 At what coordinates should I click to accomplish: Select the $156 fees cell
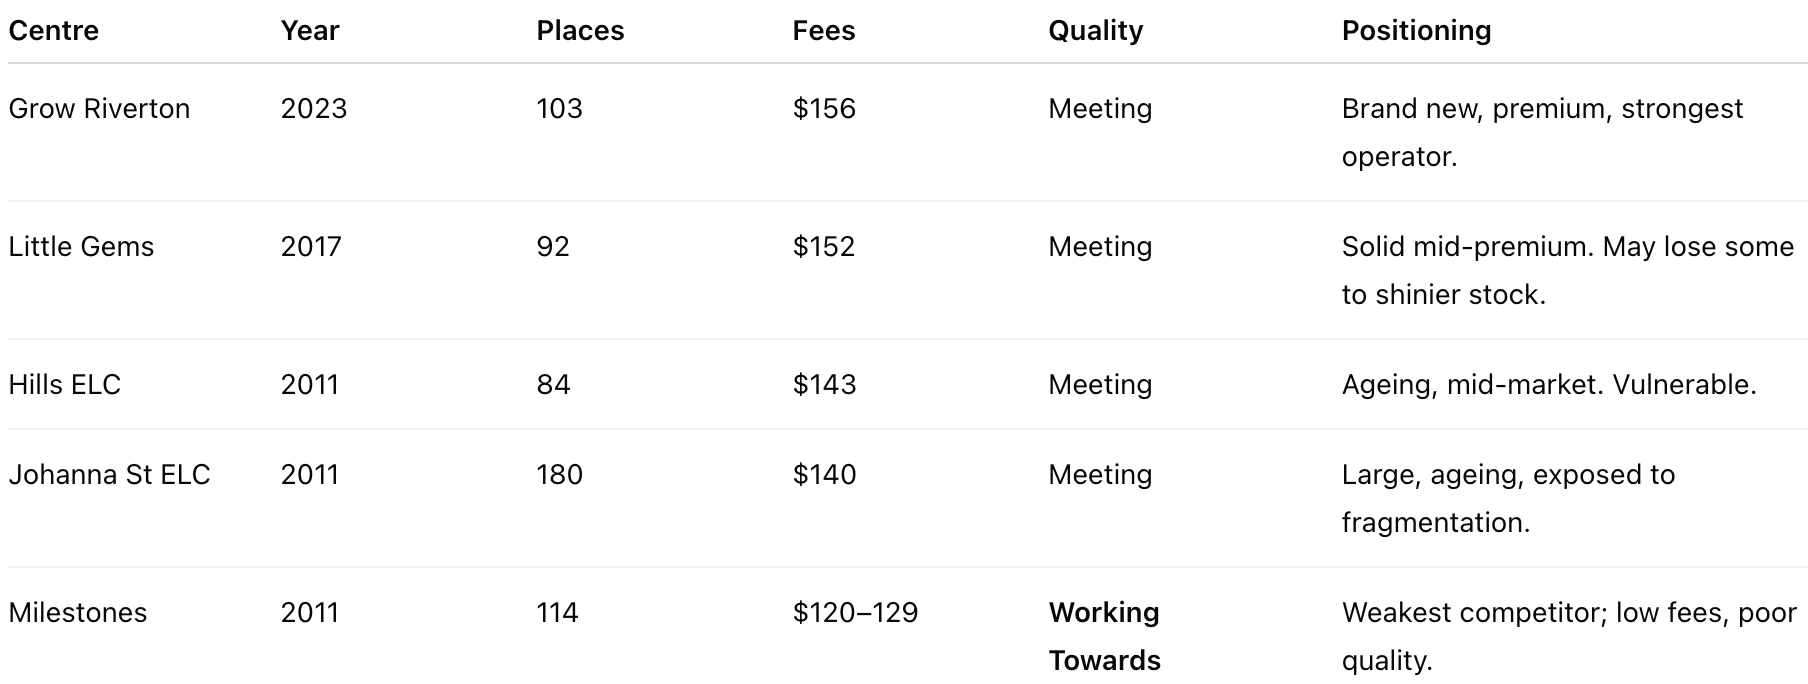click(824, 109)
